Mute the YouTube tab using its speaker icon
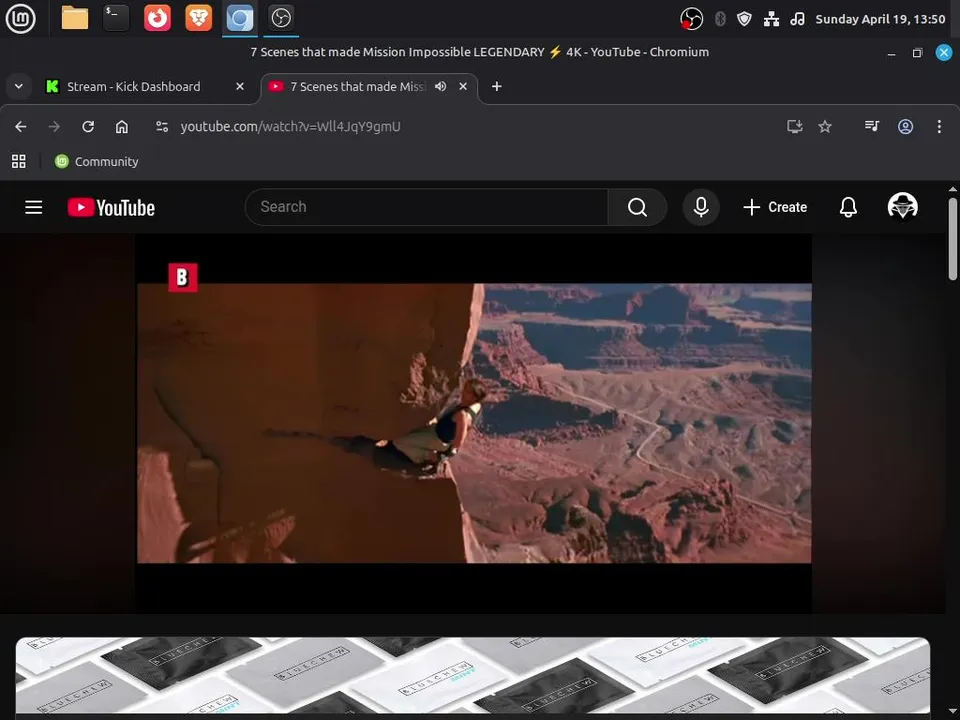 [440, 87]
